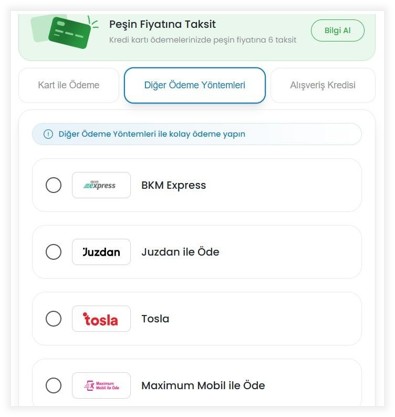This screenshot has height=417, width=395.
Task: Click the Juzdan ile Öde label
Action: tap(180, 252)
